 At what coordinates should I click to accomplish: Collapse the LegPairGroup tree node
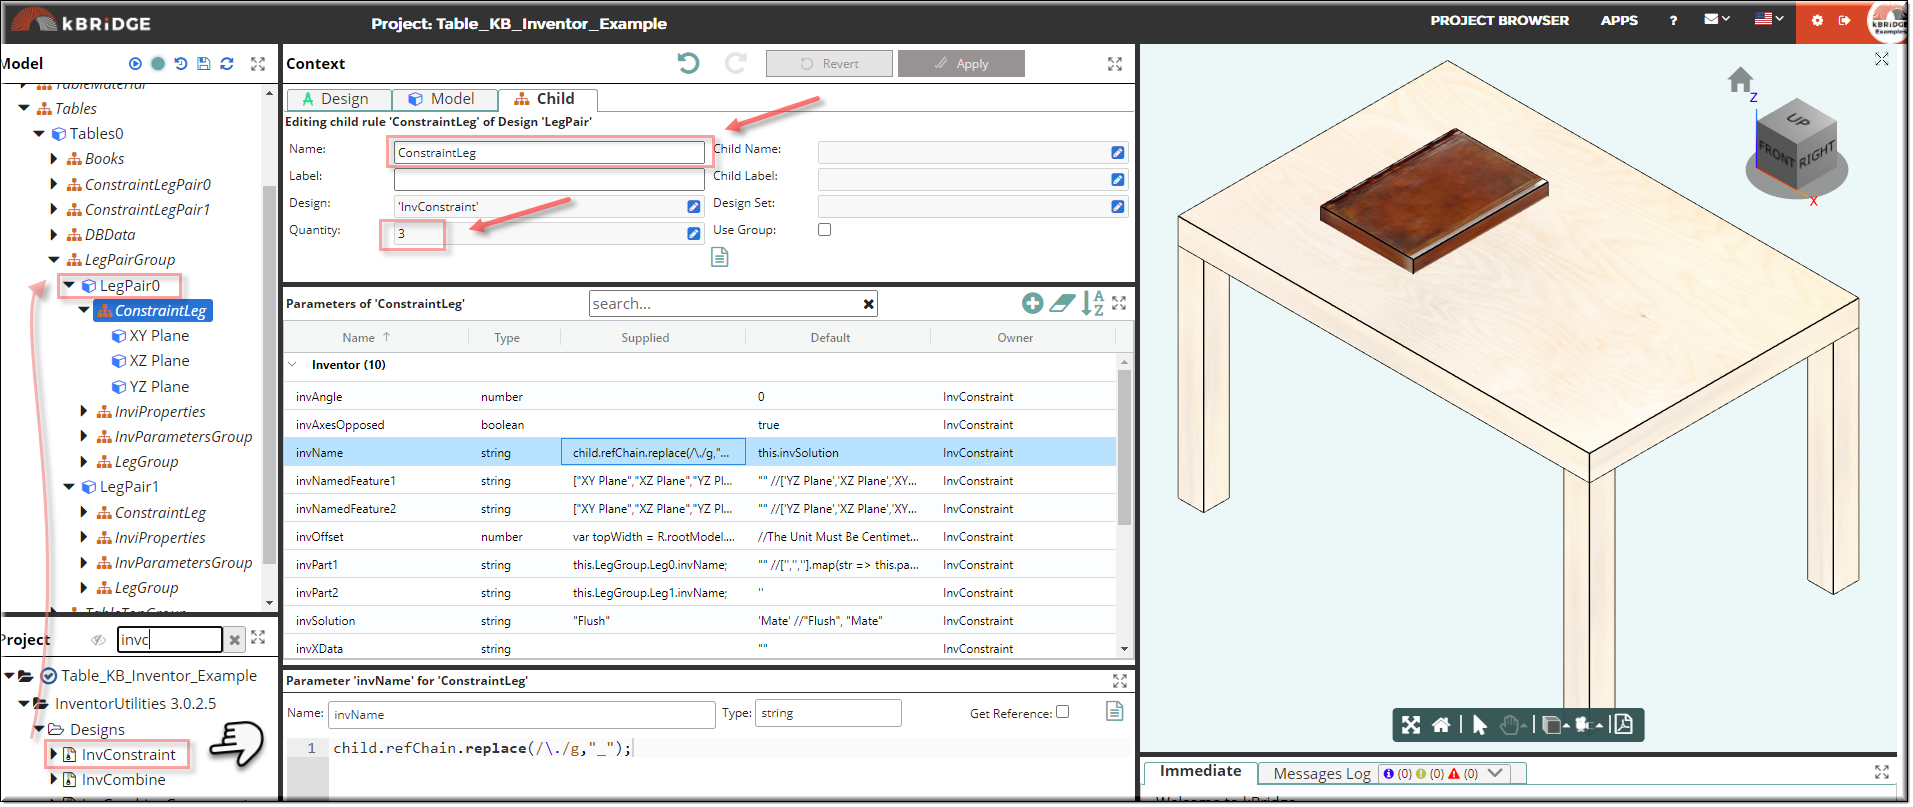click(54, 260)
